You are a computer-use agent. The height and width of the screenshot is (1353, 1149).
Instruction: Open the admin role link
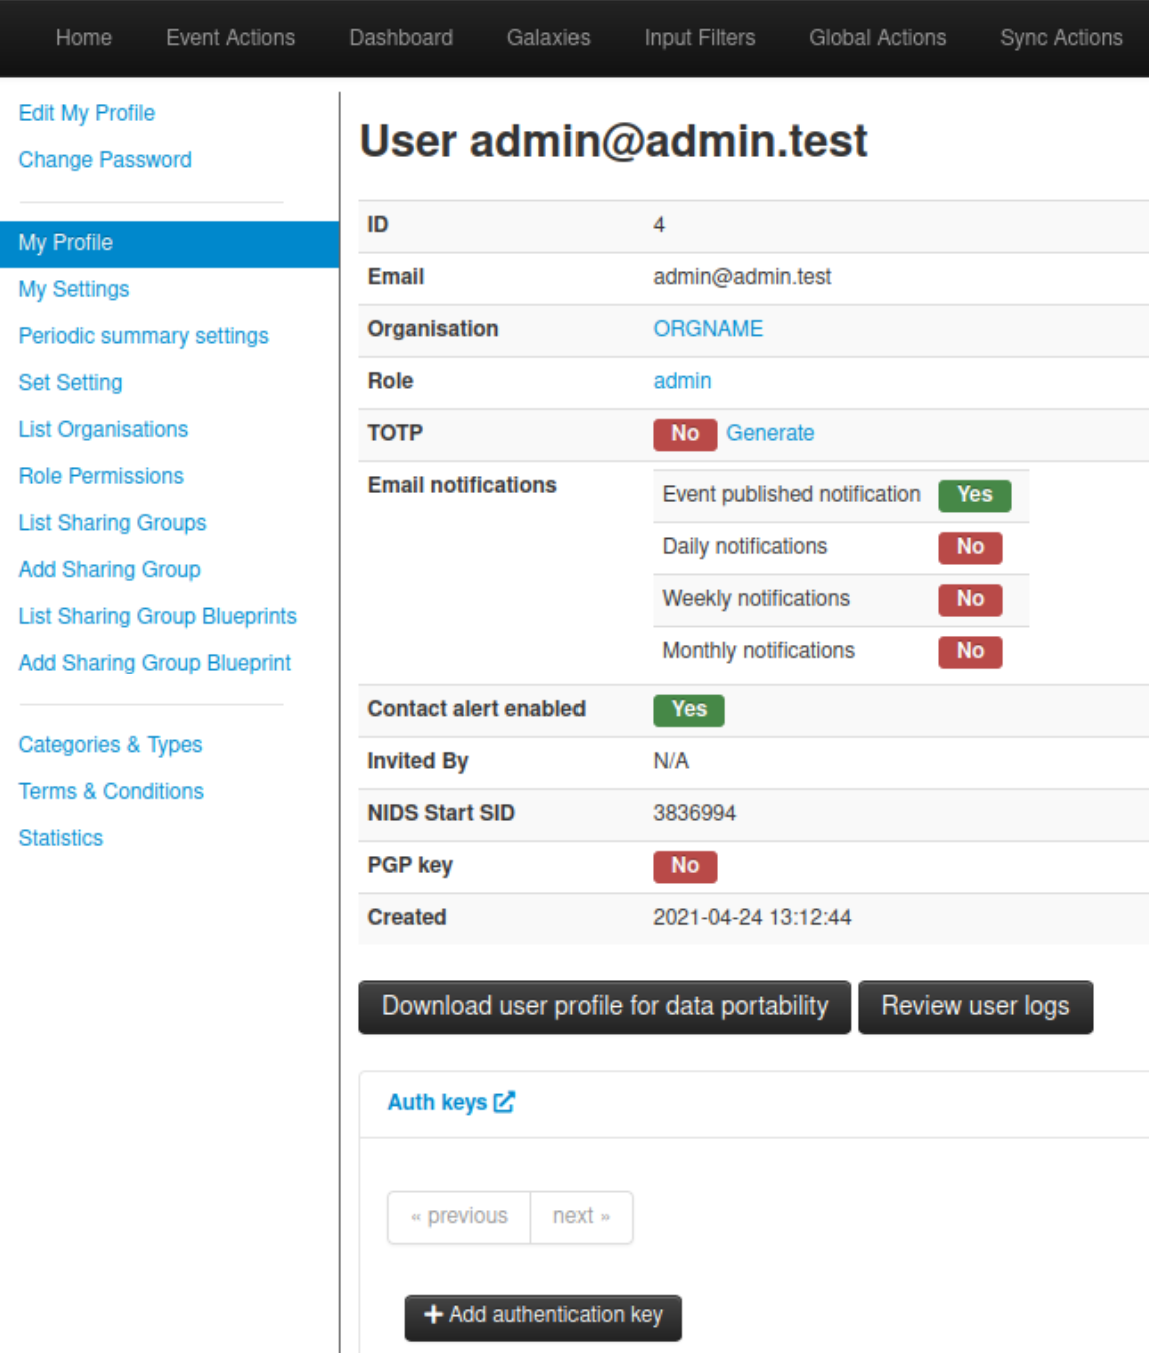(682, 381)
